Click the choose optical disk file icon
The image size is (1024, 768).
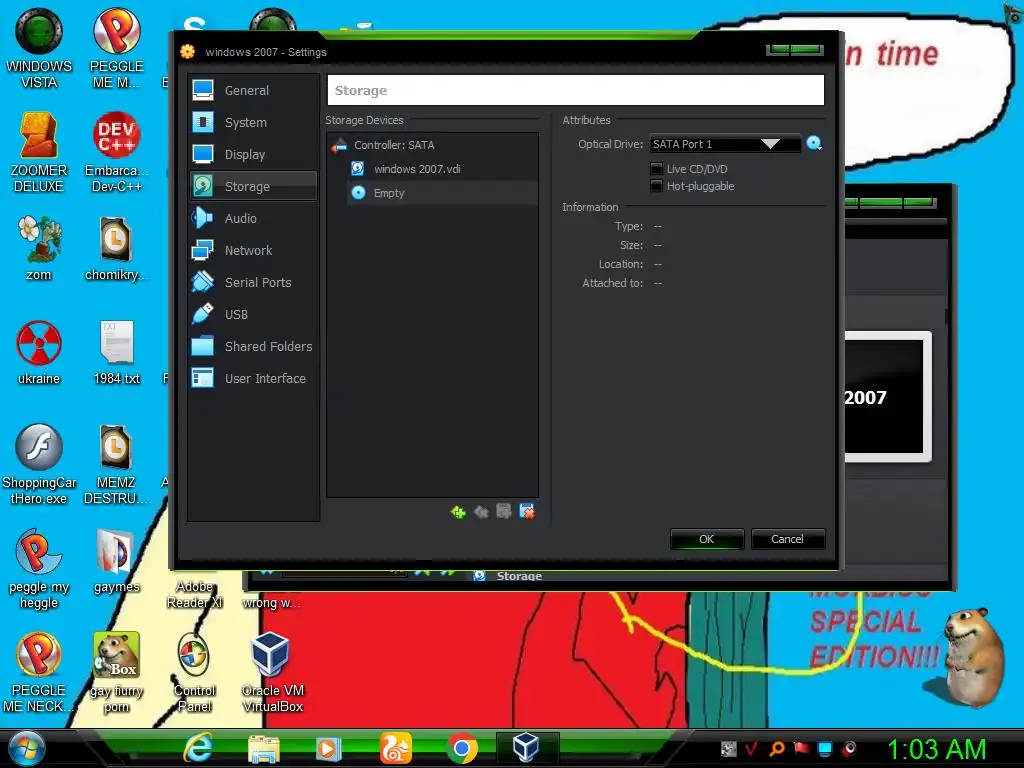[814, 143]
